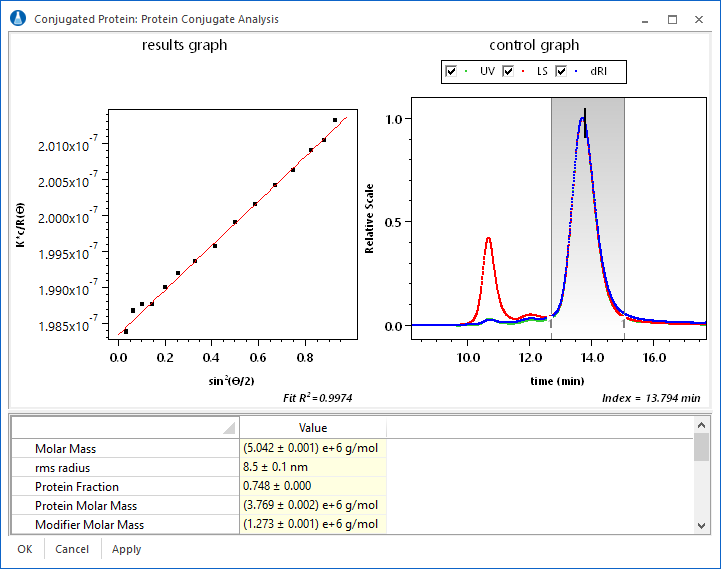The height and width of the screenshot is (569, 721).
Task: Toggle the LS trace checkbox
Action: coord(508,72)
